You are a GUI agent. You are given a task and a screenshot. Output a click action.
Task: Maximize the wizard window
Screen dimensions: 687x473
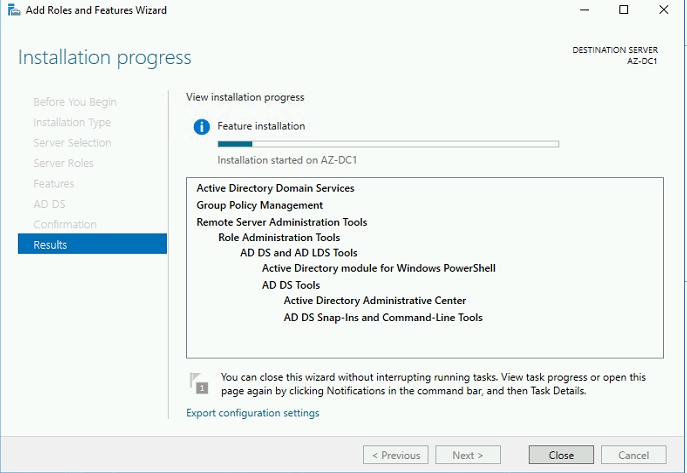623,10
